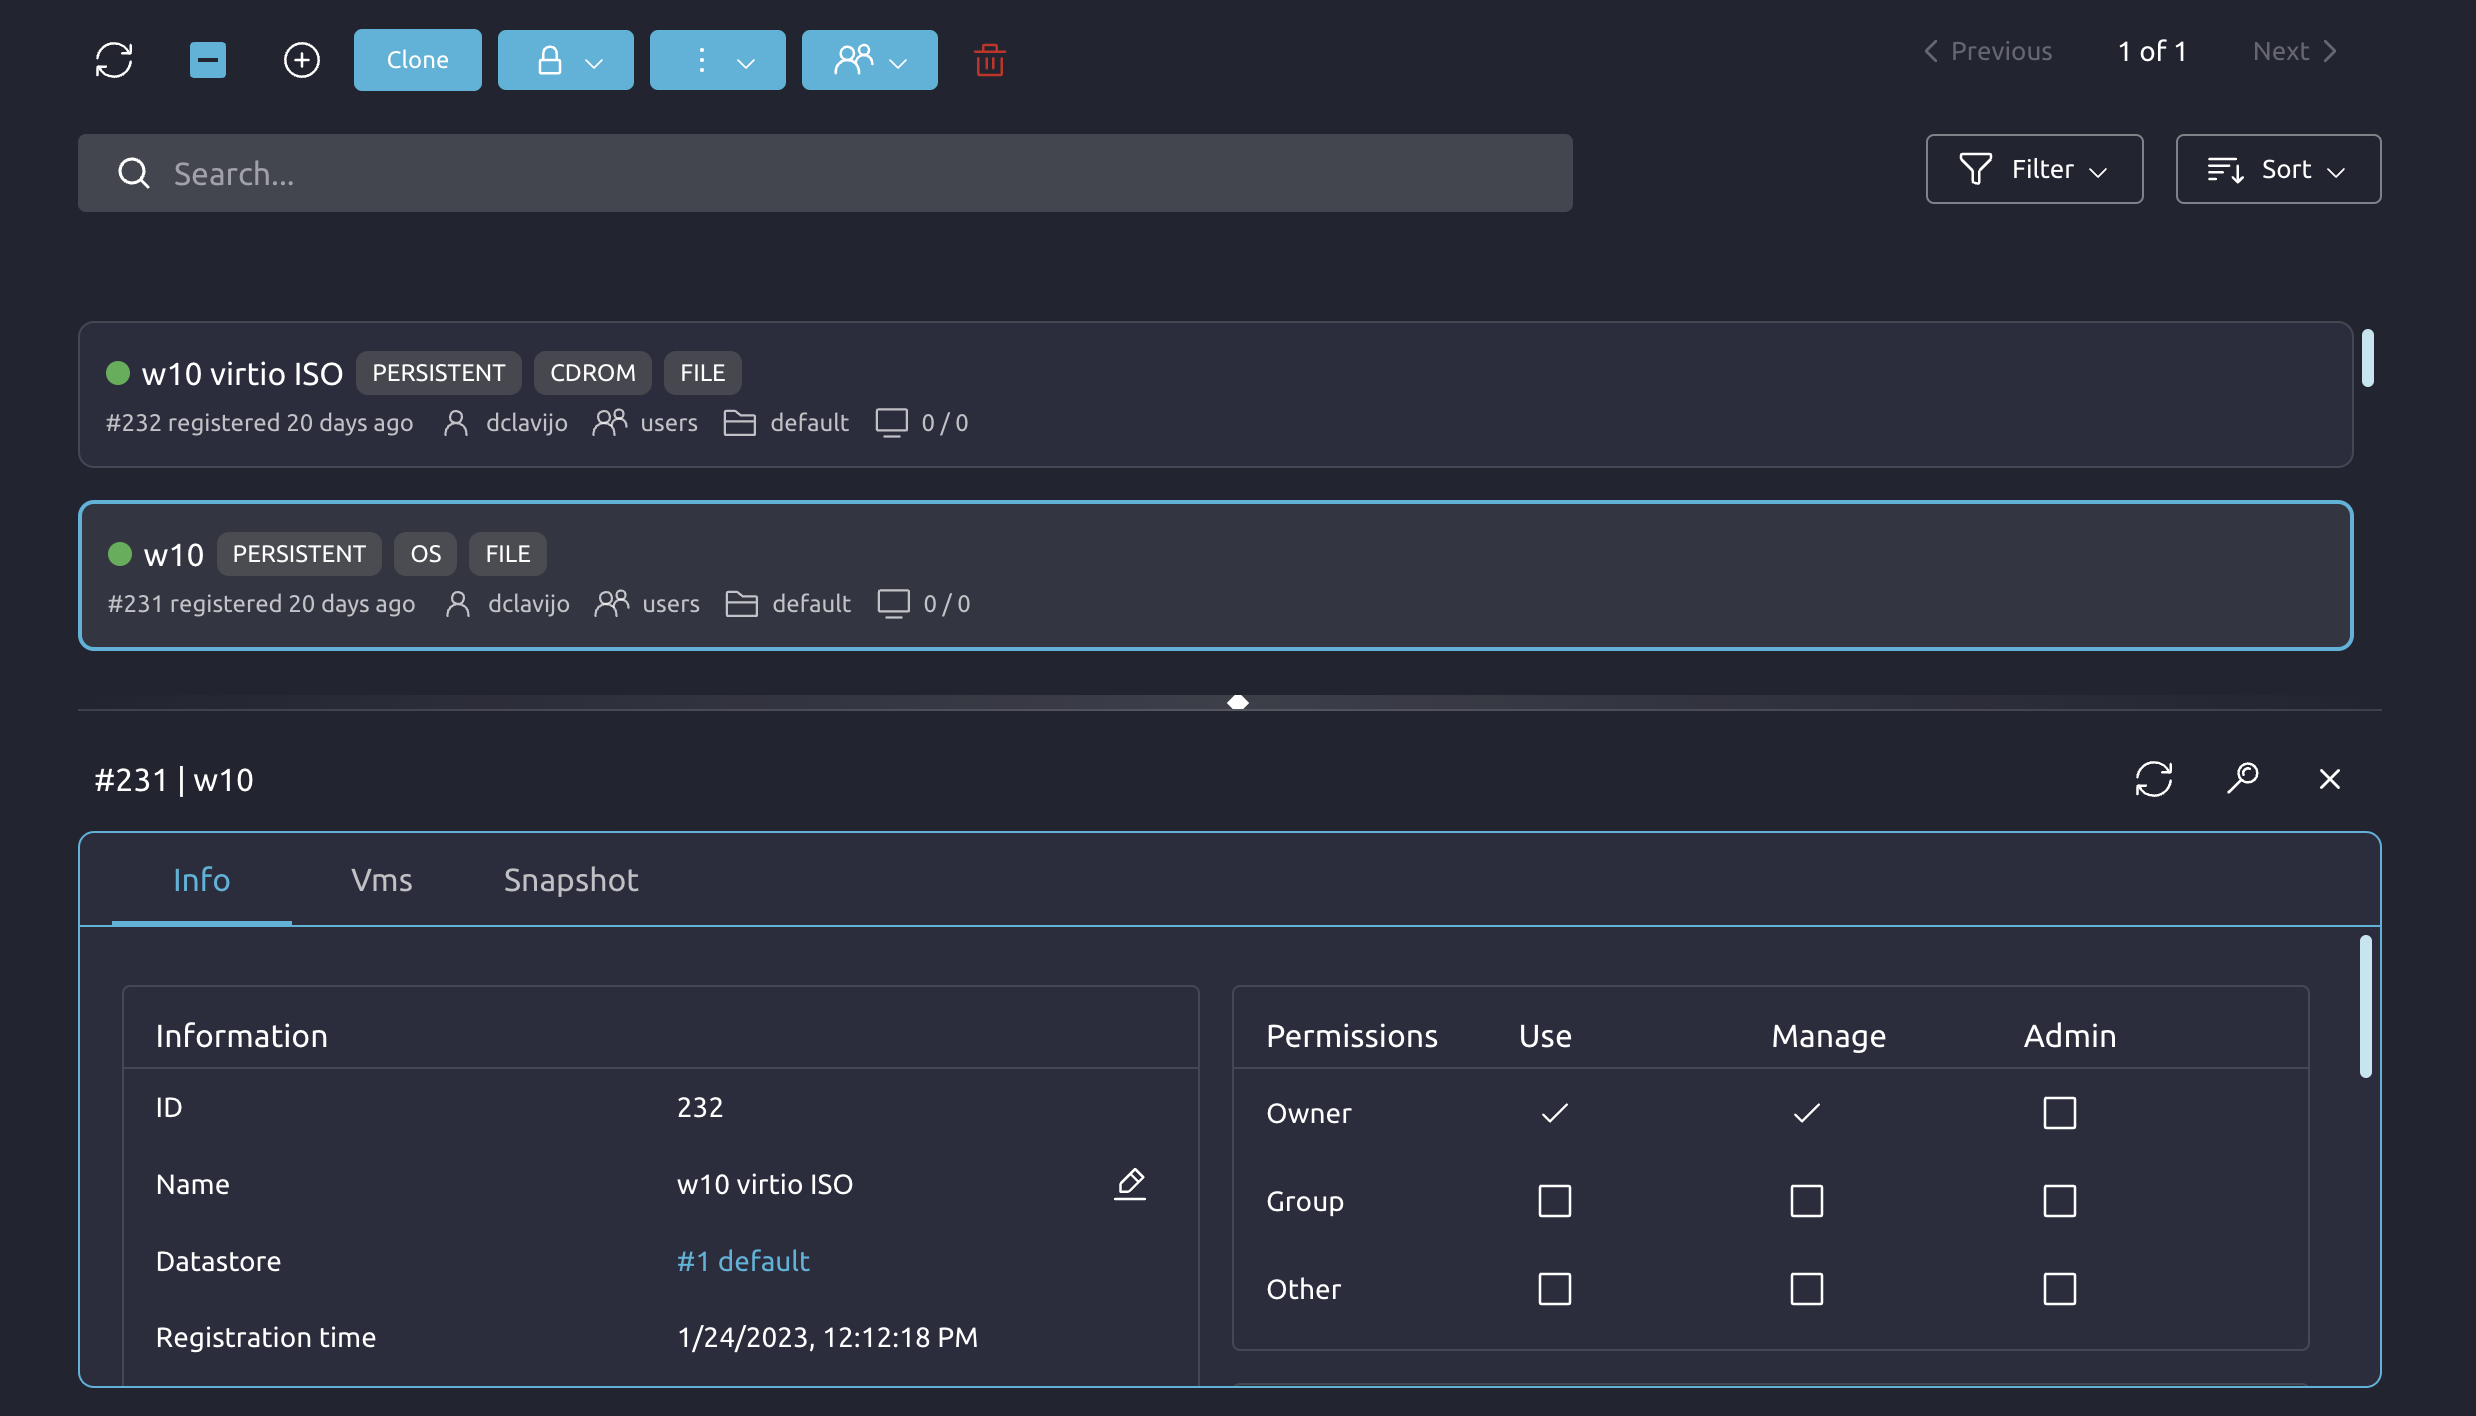2476x1416 pixels.
Task: Open the Sort dropdown
Action: (x=2277, y=169)
